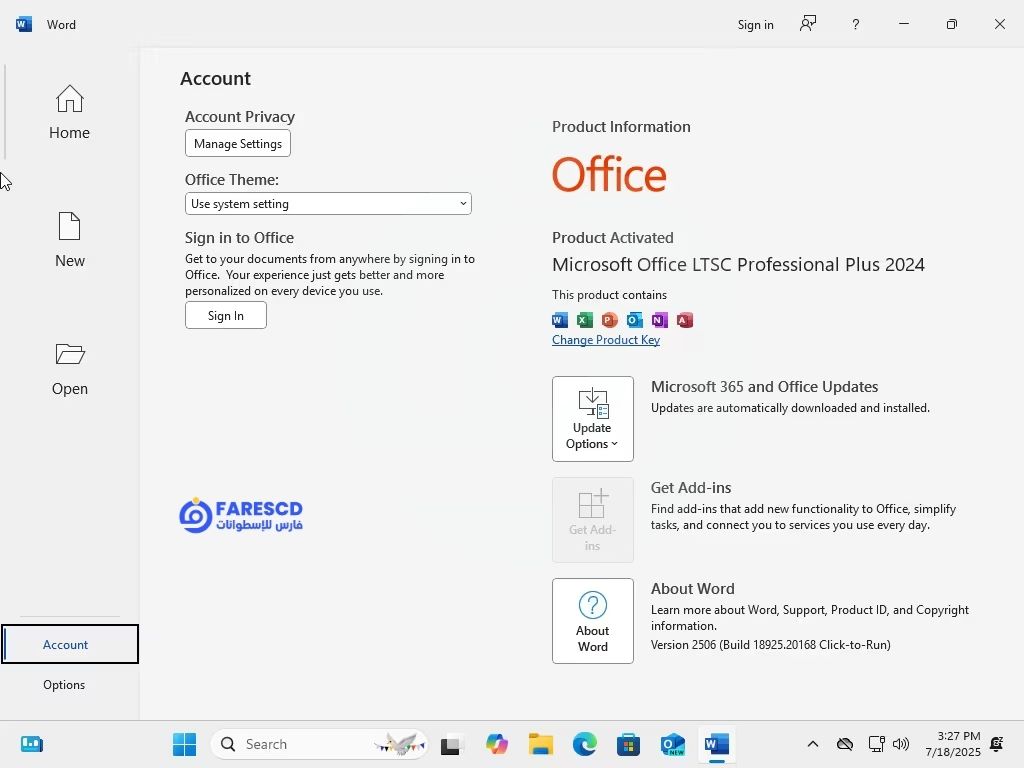The image size is (1024, 768).
Task: Restore down the Word window
Action: (x=952, y=24)
